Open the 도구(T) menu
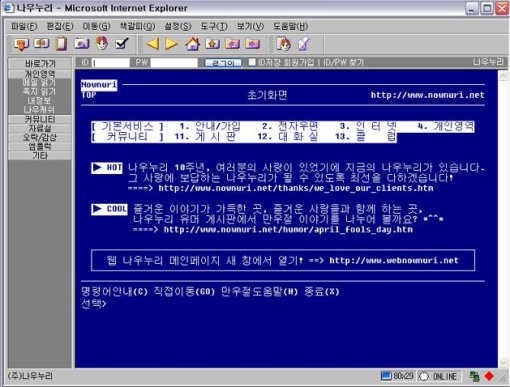The image size is (510, 387). (x=214, y=26)
